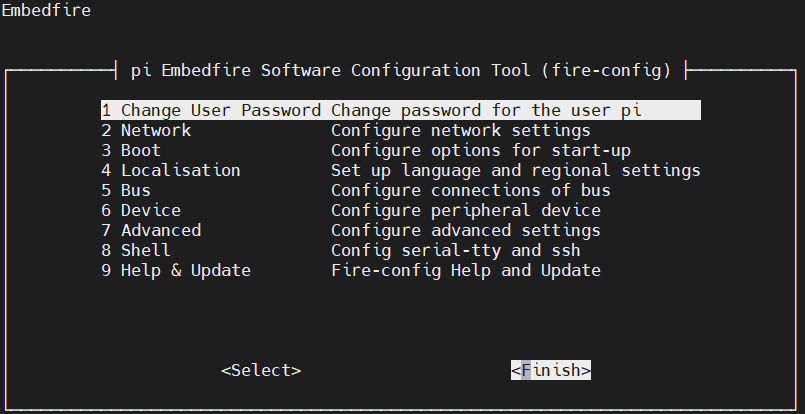Click the fire-config dialog title text

(401, 70)
